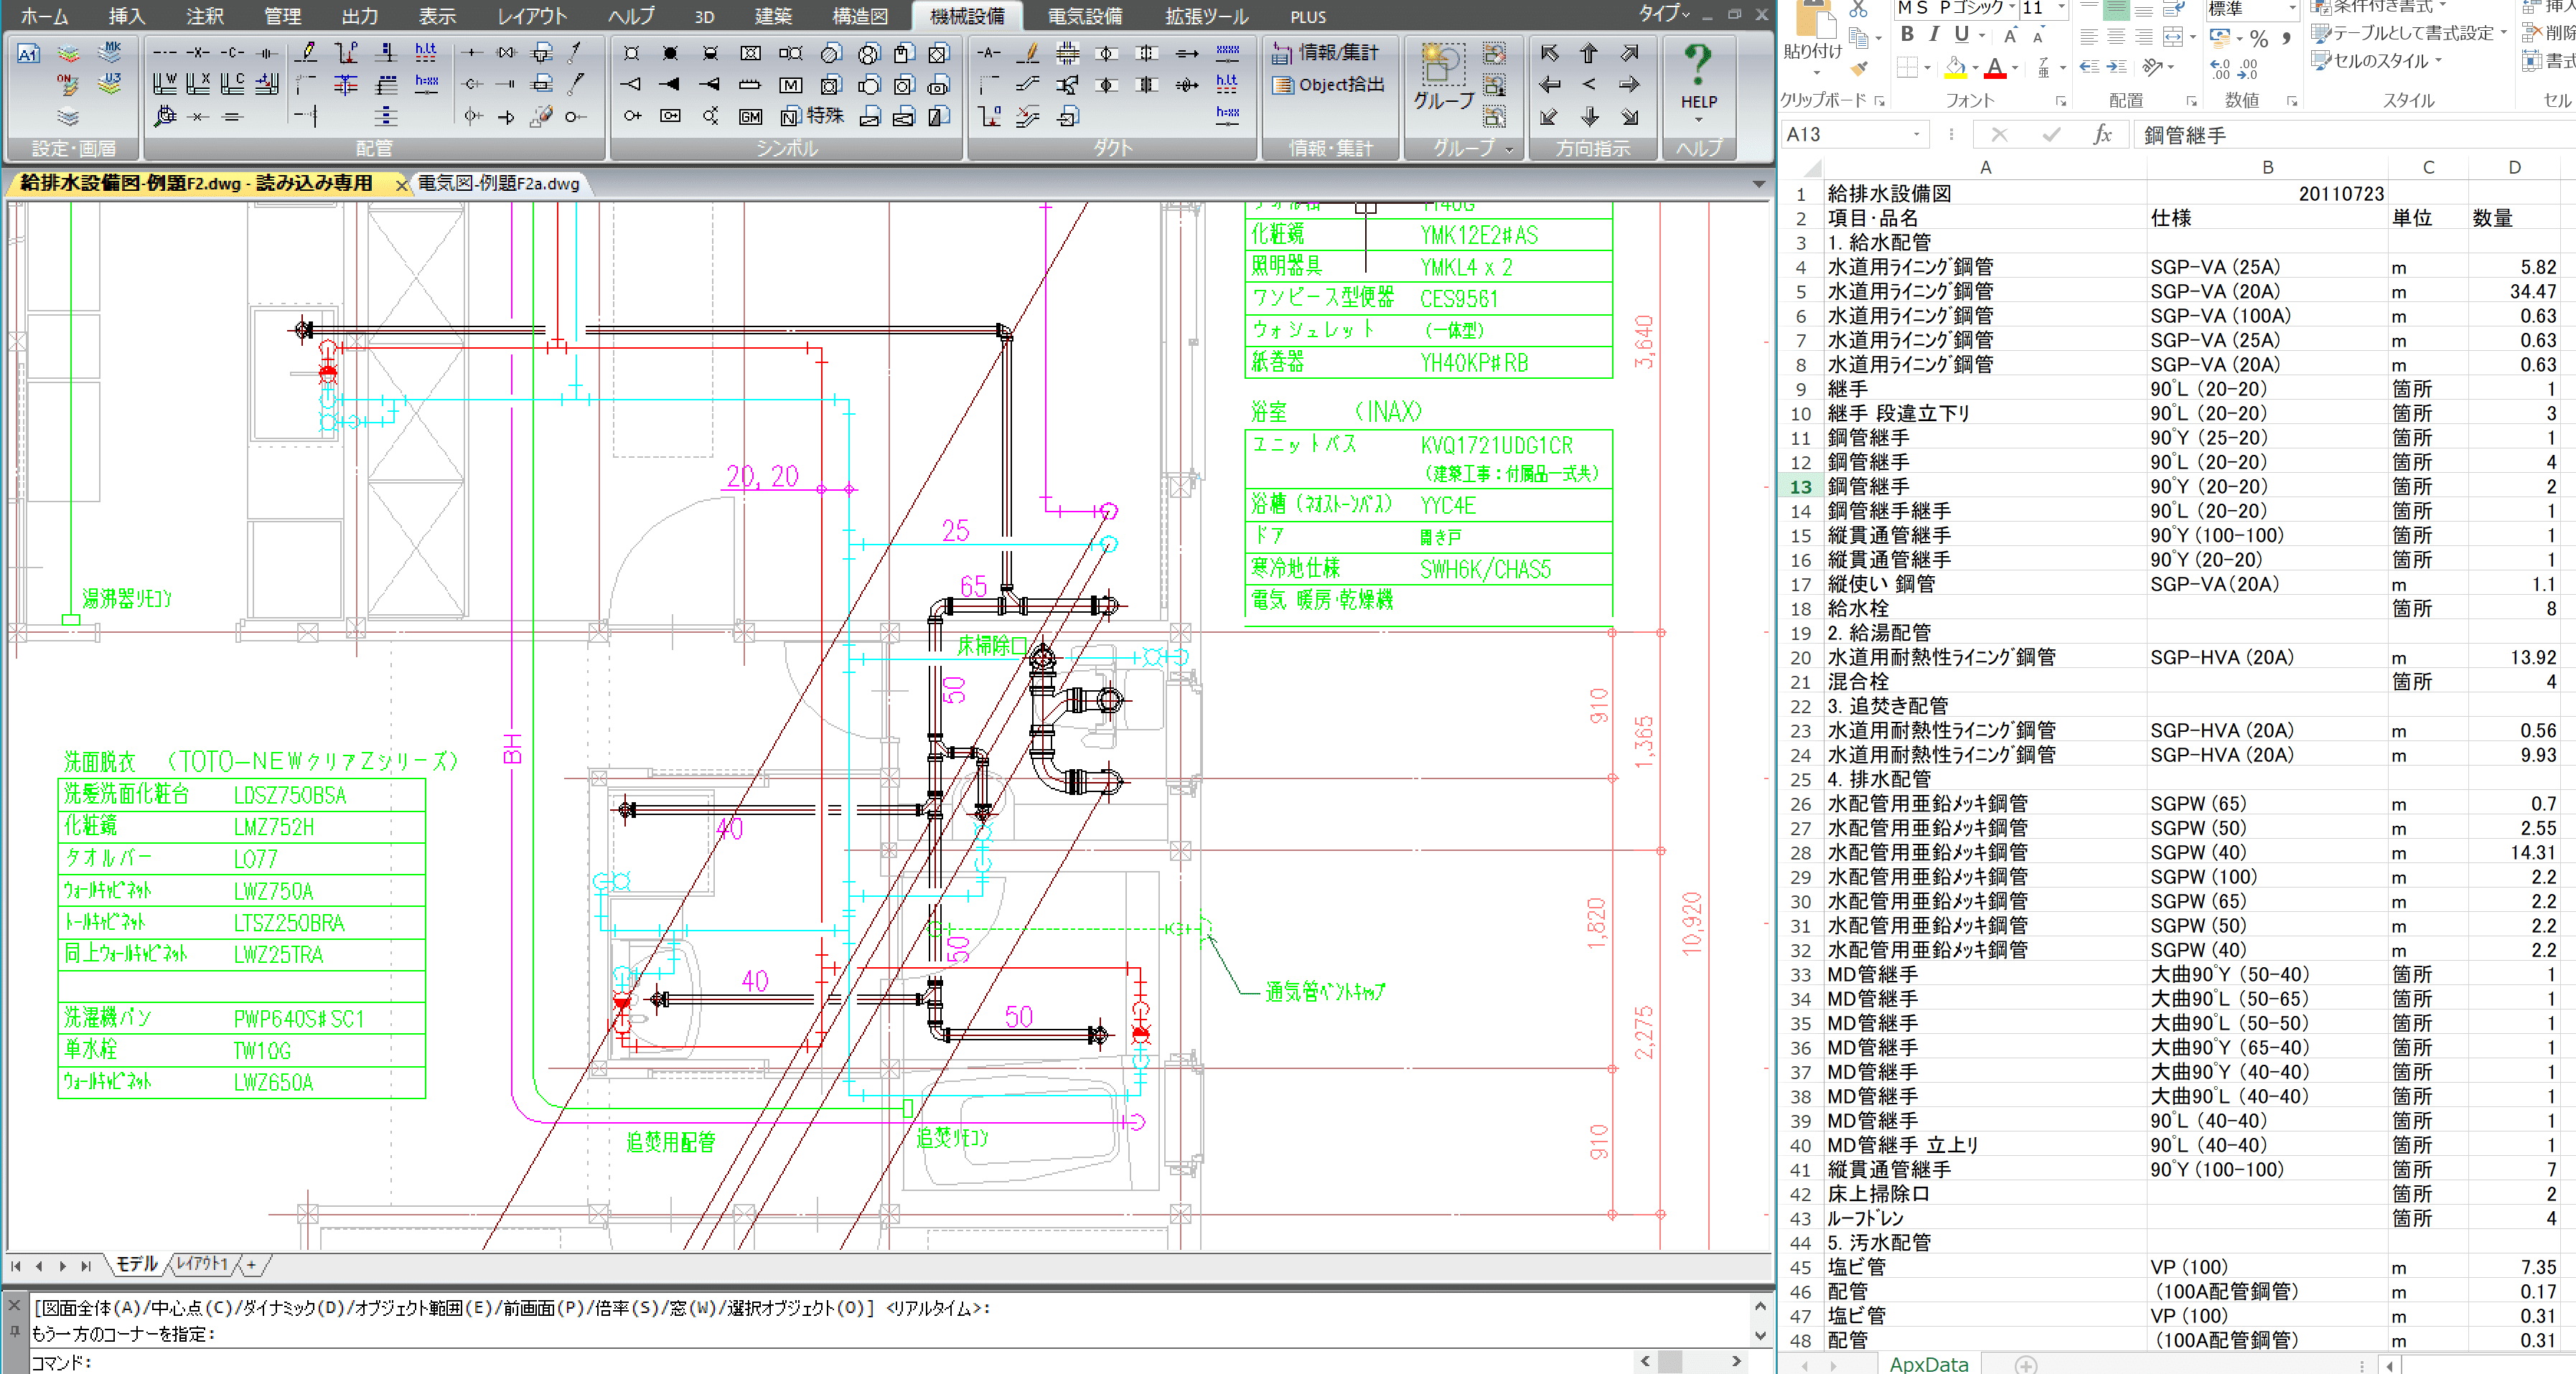
Task: Select the C pipe routing tool
Action: (232, 84)
